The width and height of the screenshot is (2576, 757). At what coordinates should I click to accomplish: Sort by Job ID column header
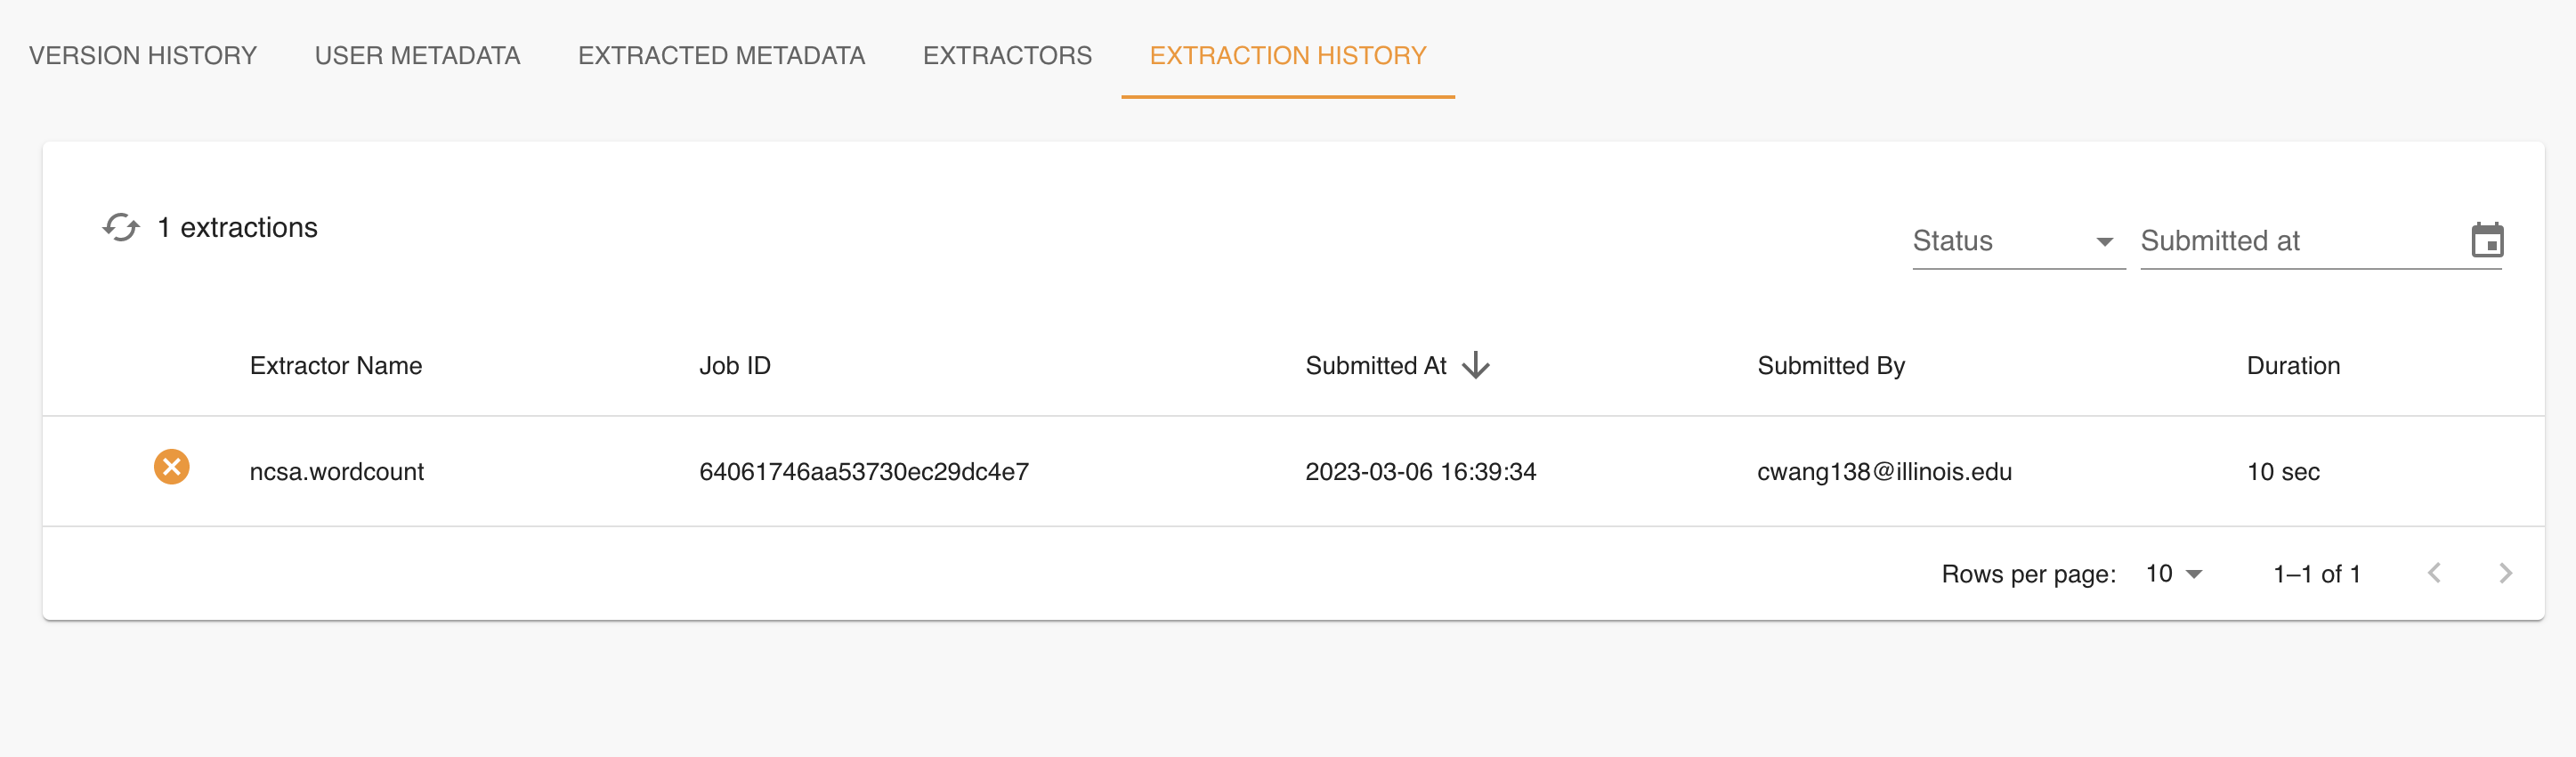tap(735, 366)
